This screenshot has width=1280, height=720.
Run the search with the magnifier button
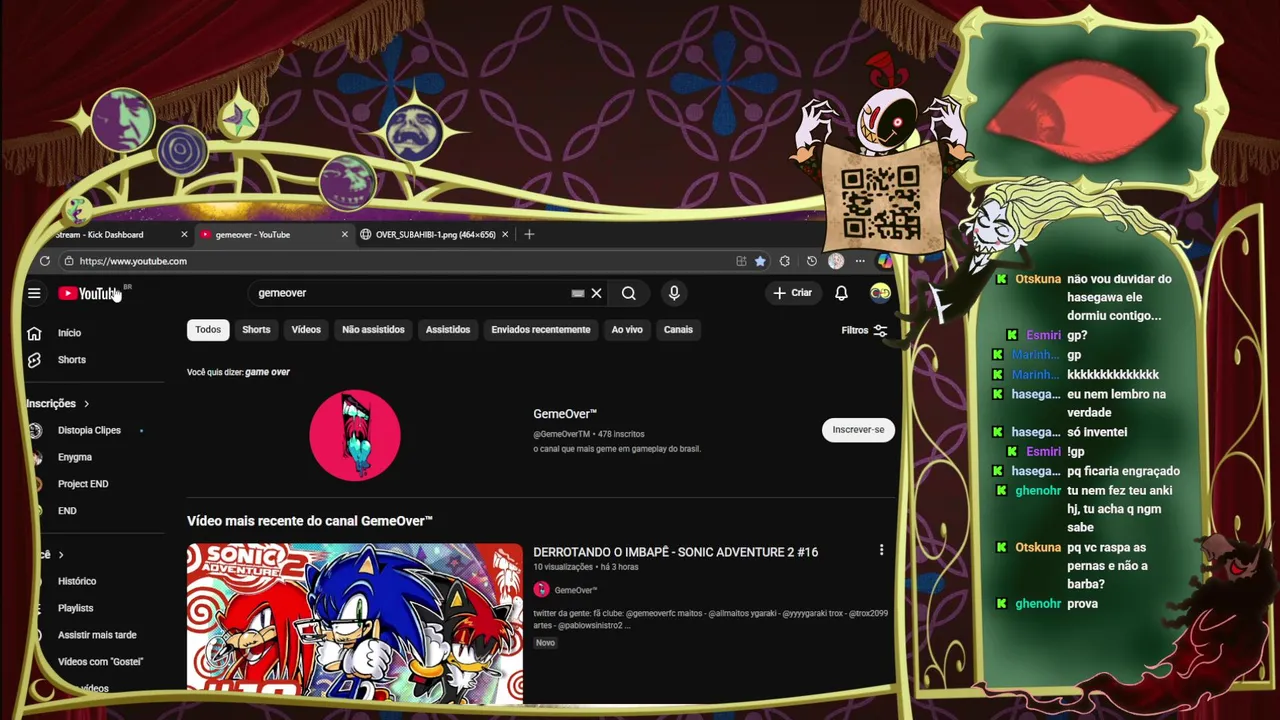click(x=628, y=293)
